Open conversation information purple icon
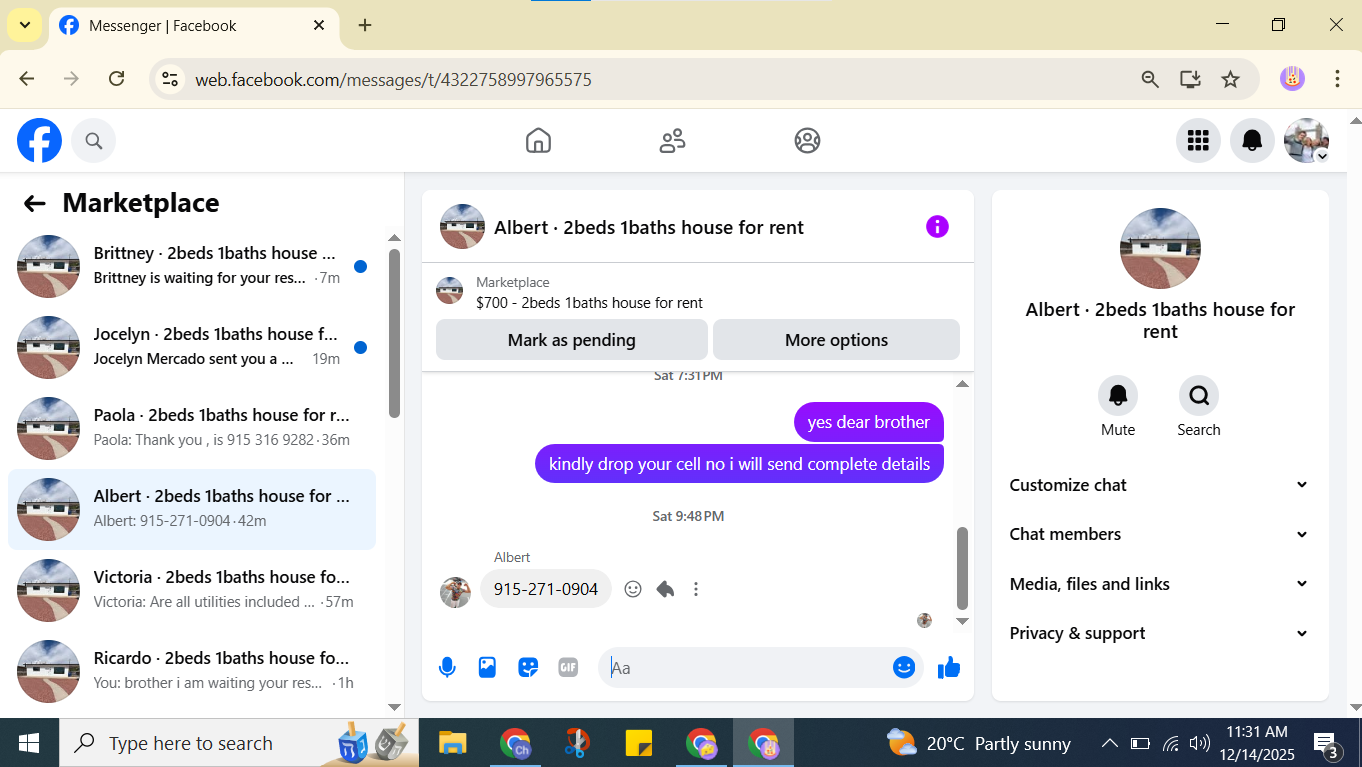Screen dimensions: 1362x767 [x=937, y=227]
